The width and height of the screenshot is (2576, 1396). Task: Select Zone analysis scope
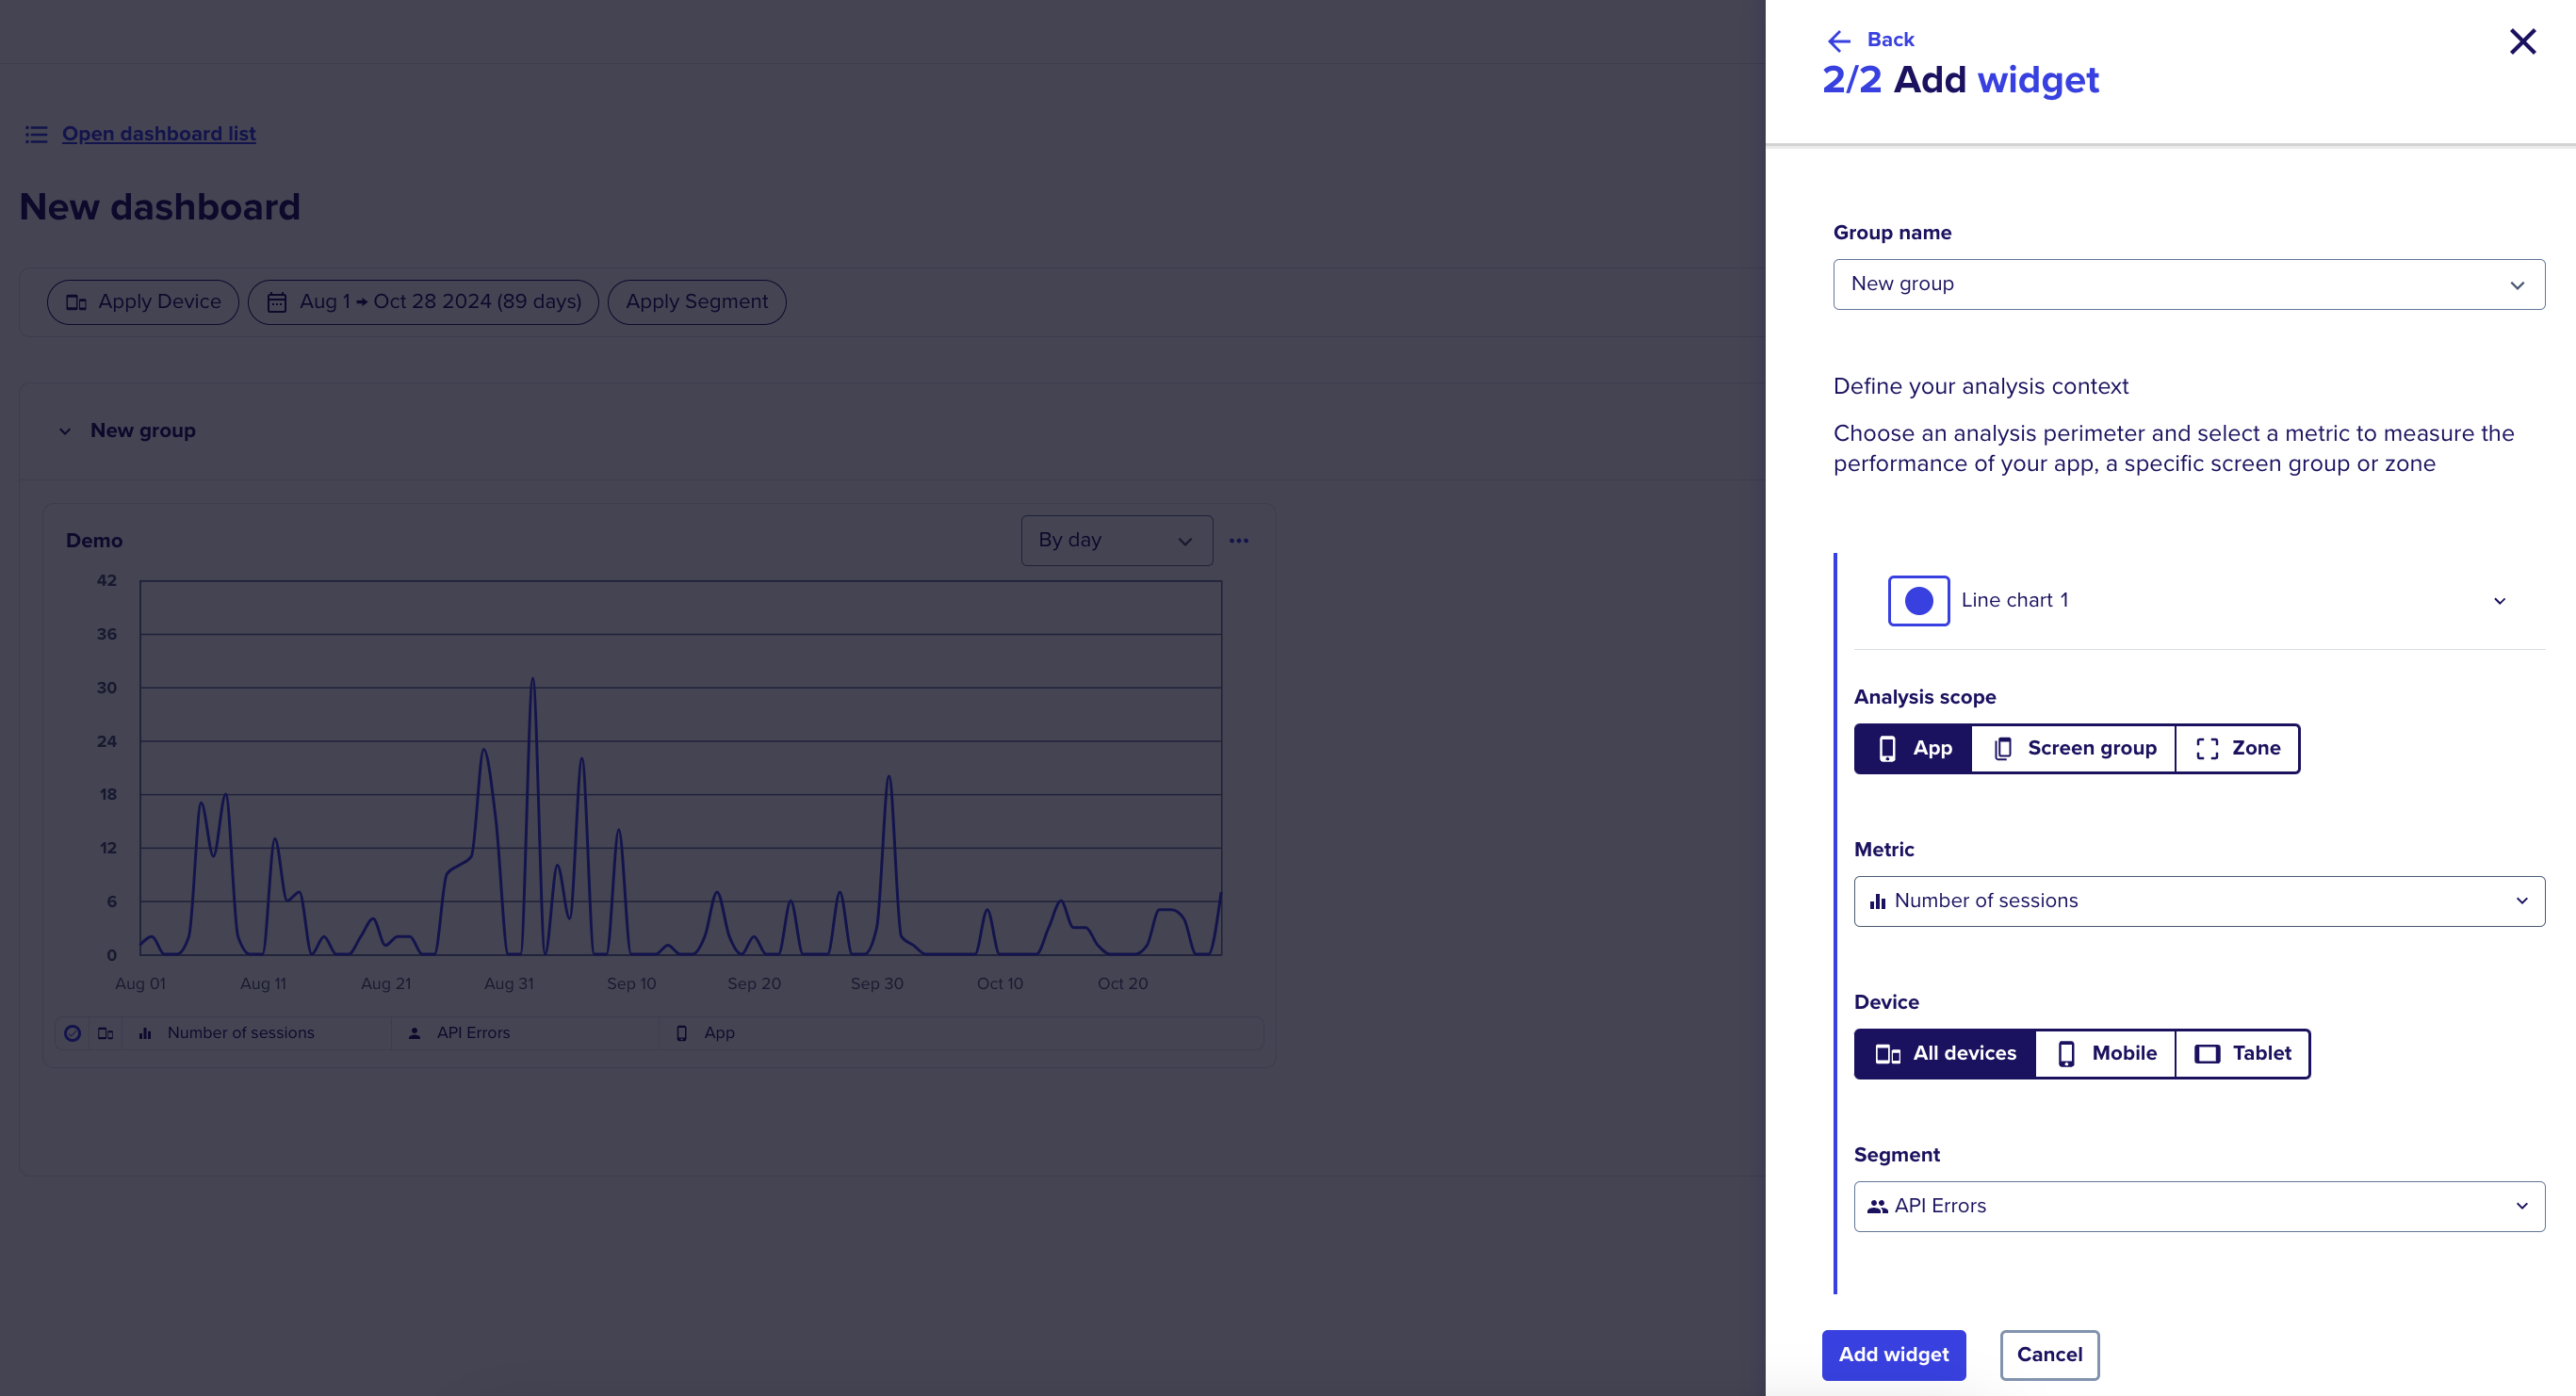pyautogui.click(x=2237, y=748)
